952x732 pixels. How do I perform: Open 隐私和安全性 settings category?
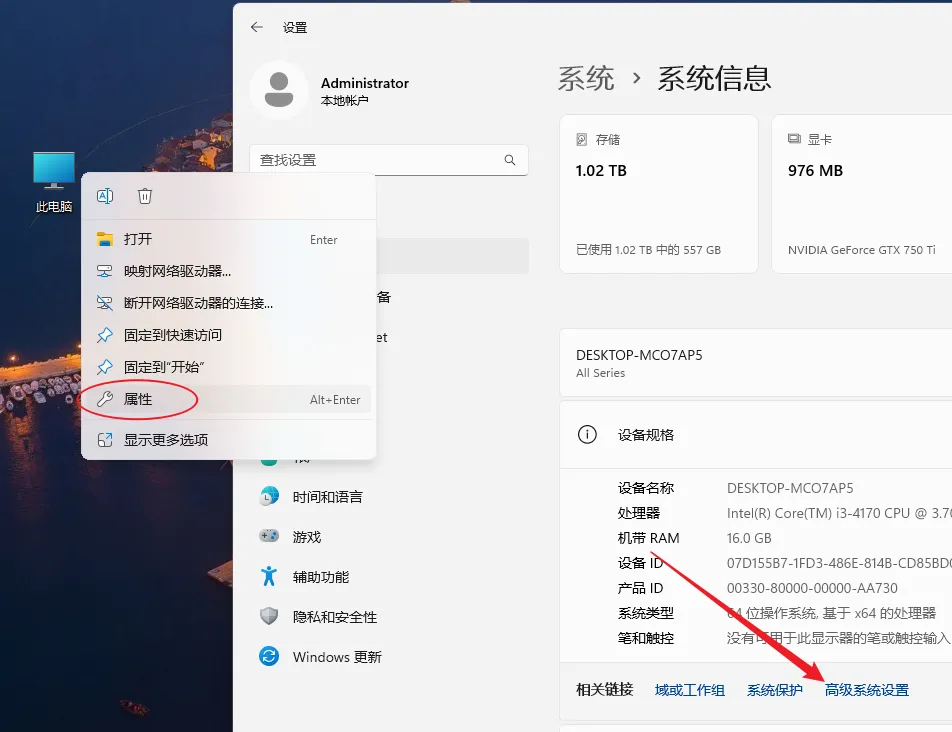389,617
